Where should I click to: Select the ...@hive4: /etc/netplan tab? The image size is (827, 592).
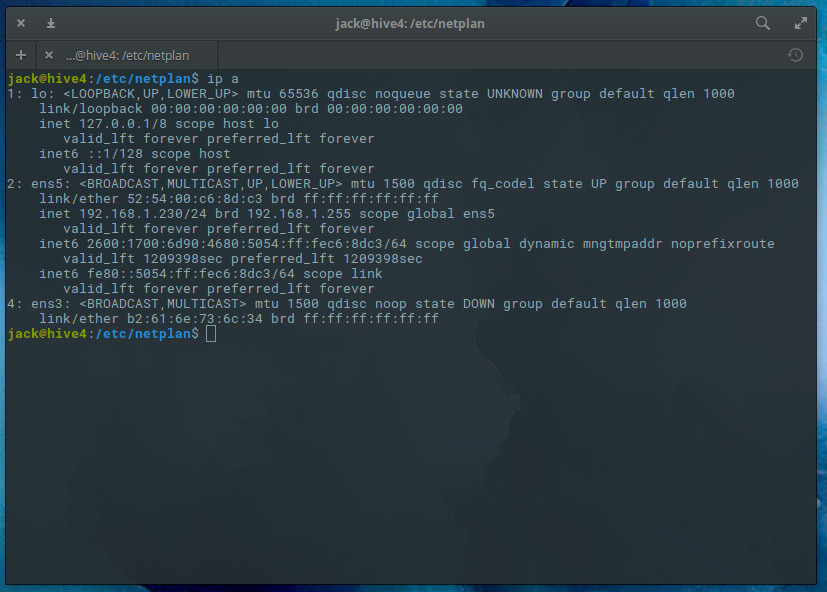pyautogui.click(x=127, y=55)
